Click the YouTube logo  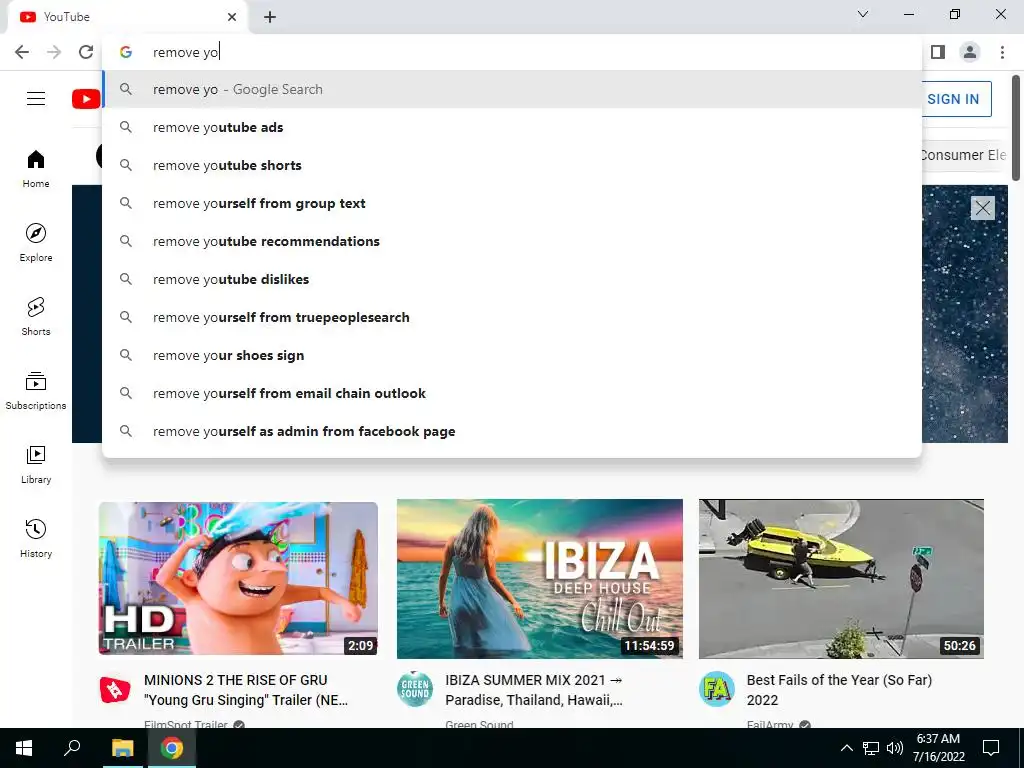(86, 99)
